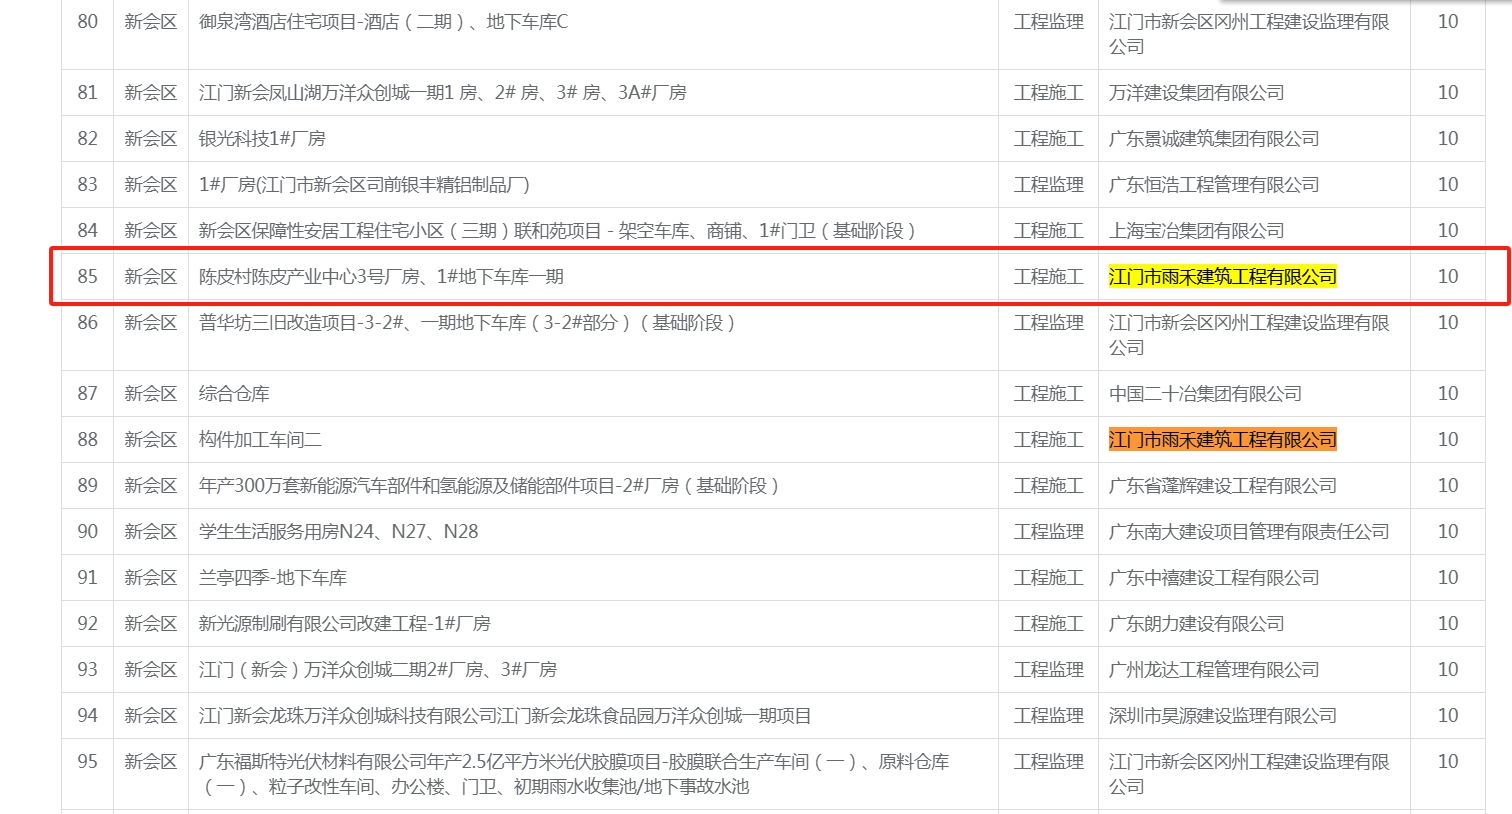This screenshot has width=1512, height=814.
Task: Click row number 94
Action: pos(88,716)
